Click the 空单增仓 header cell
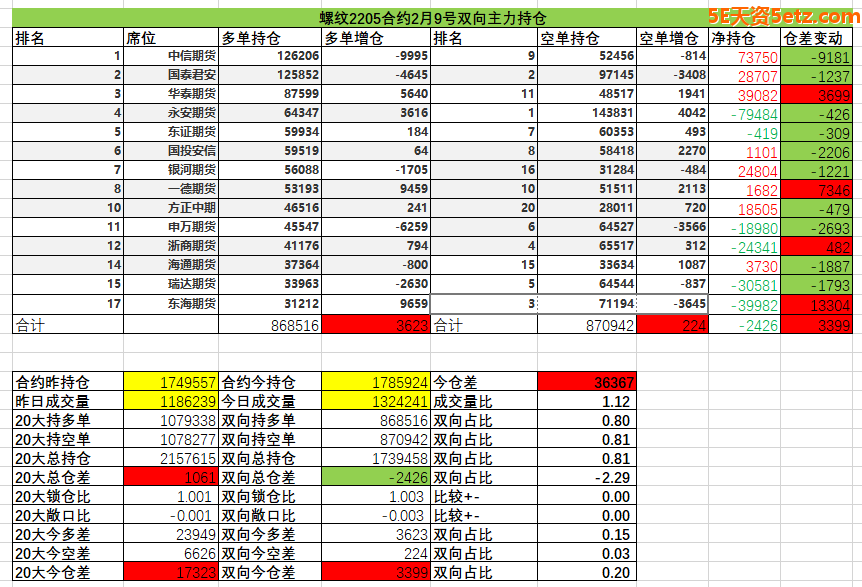The width and height of the screenshot is (862, 587). (x=672, y=38)
